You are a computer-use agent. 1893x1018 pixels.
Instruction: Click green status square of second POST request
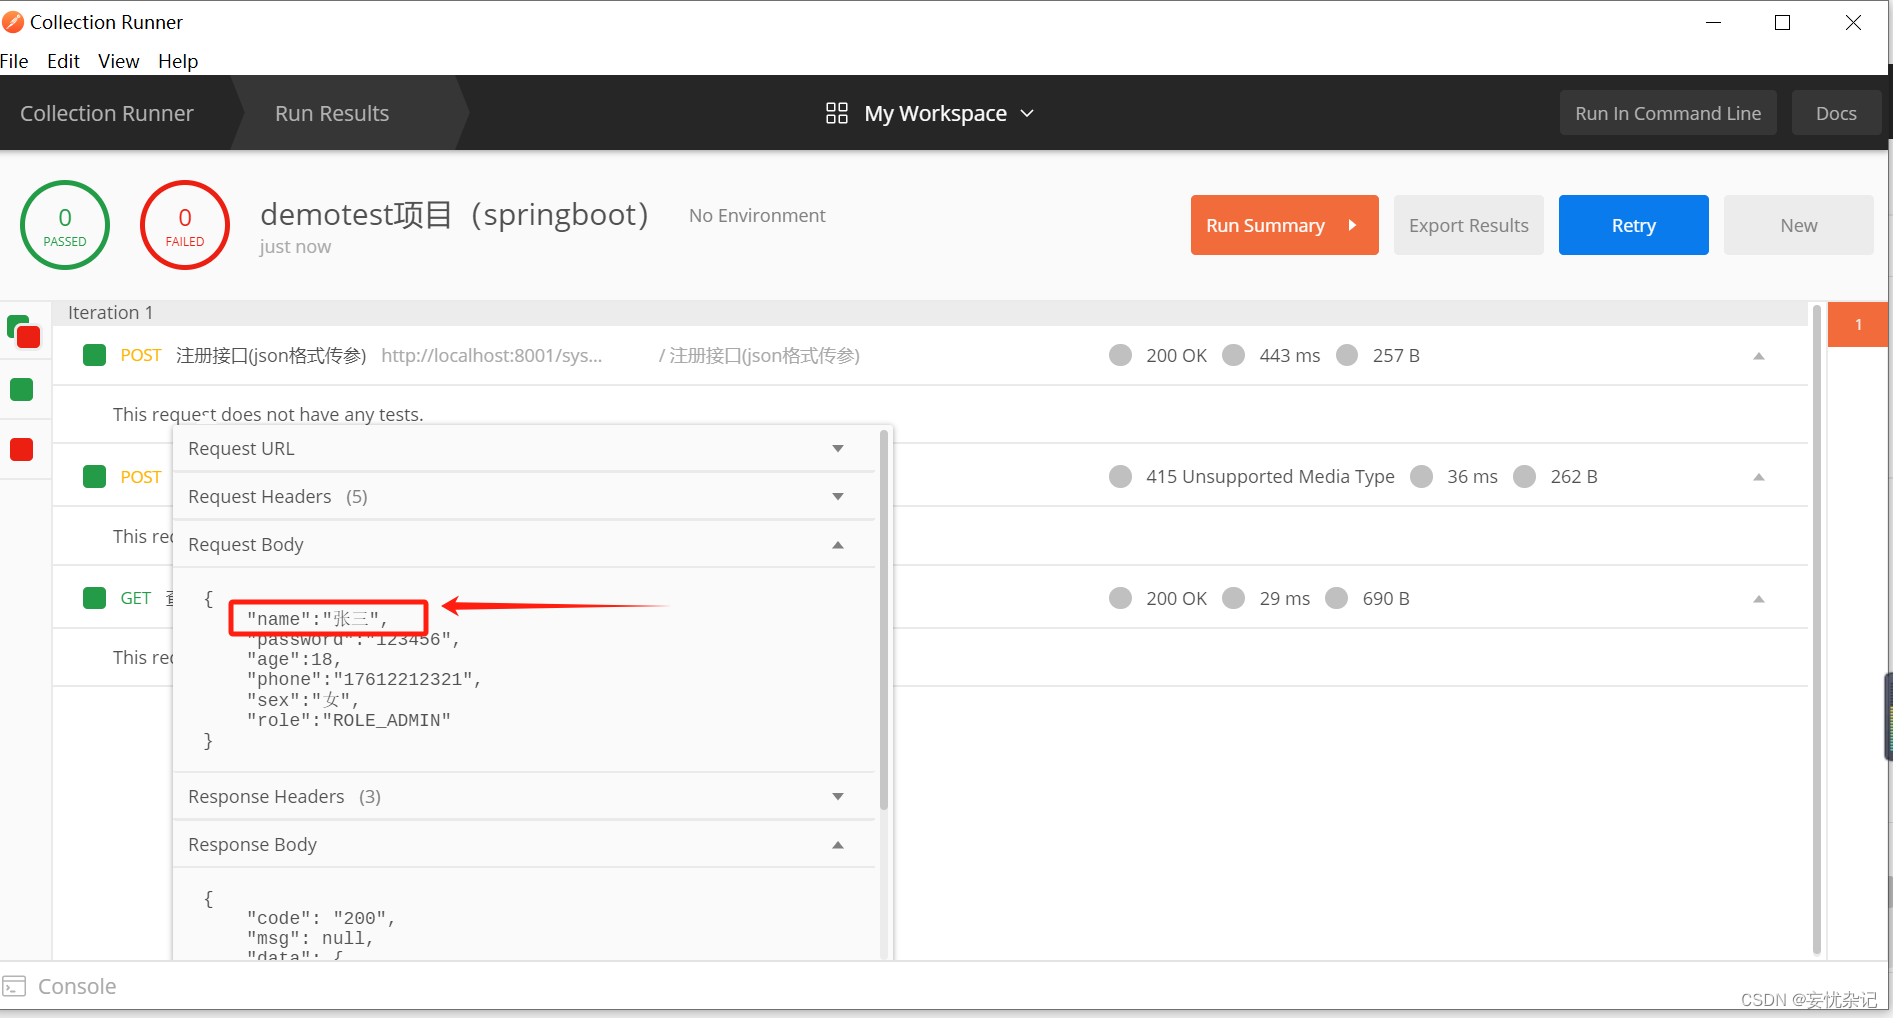click(94, 476)
